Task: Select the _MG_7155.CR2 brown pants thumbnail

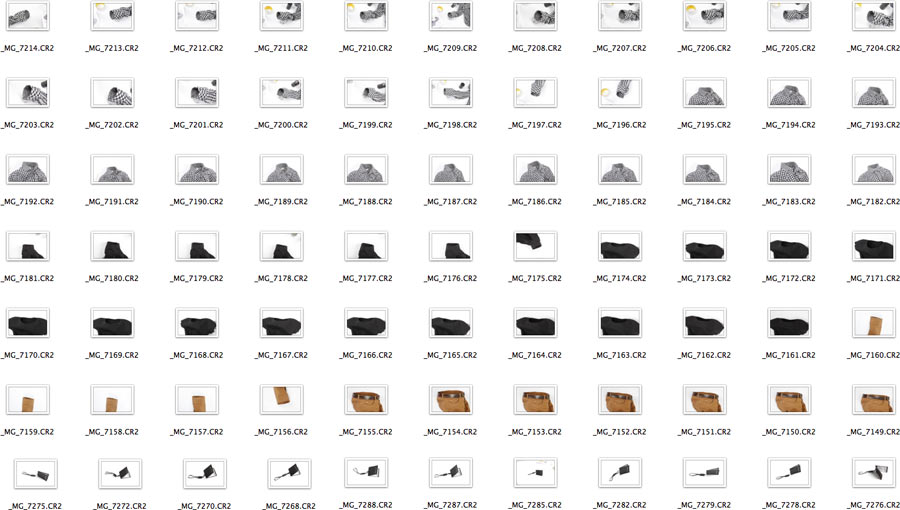Action: (366, 400)
